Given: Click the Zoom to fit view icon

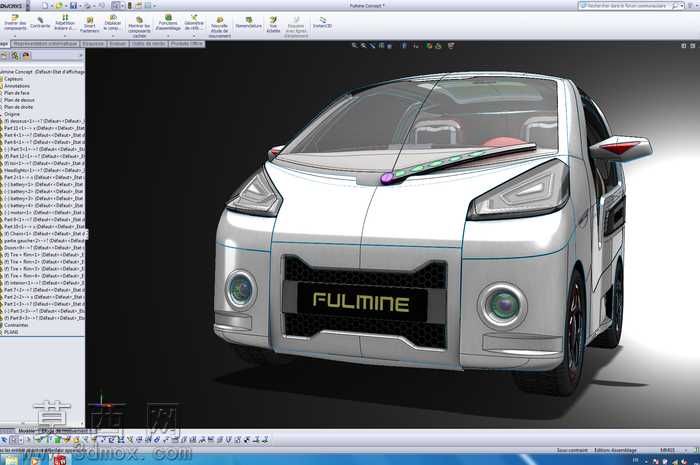Looking at the screenshot, I should (354, 46).
